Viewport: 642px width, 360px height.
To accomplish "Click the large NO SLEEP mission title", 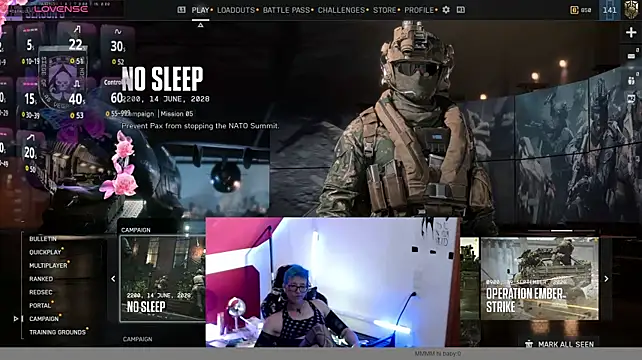I will tap(162, 79).
